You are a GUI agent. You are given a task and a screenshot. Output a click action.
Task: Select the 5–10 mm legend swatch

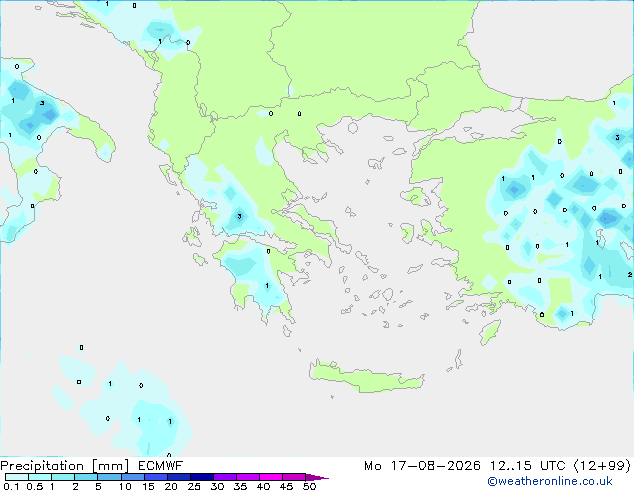109,477
